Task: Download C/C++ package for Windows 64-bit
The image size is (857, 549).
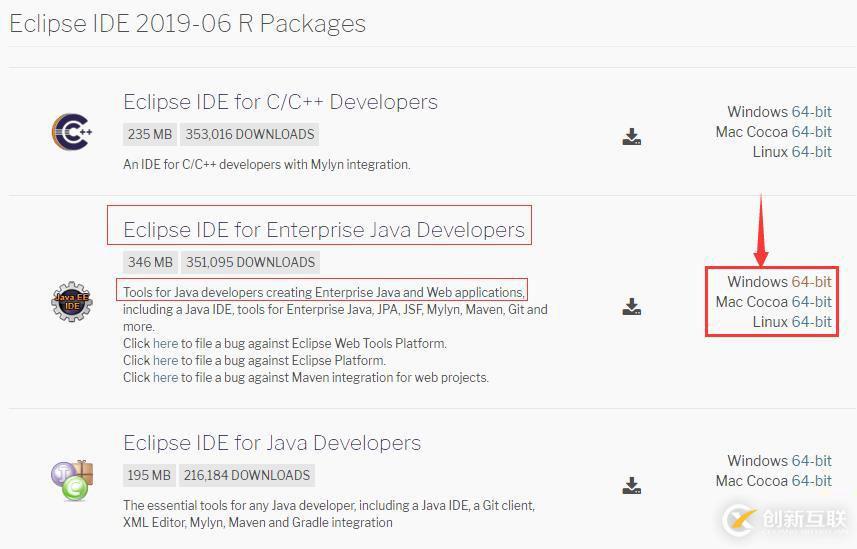Action: click(x=811, y=112)
